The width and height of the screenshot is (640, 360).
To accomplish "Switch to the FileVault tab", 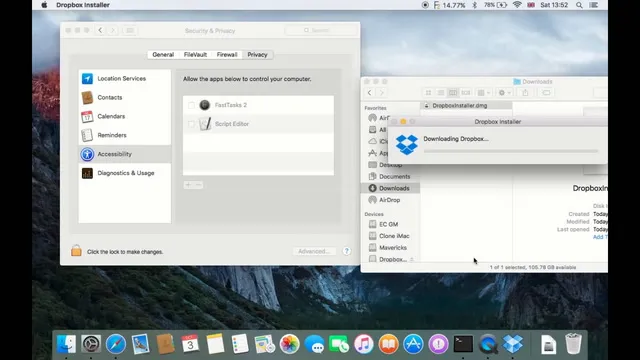I will 195,55.
